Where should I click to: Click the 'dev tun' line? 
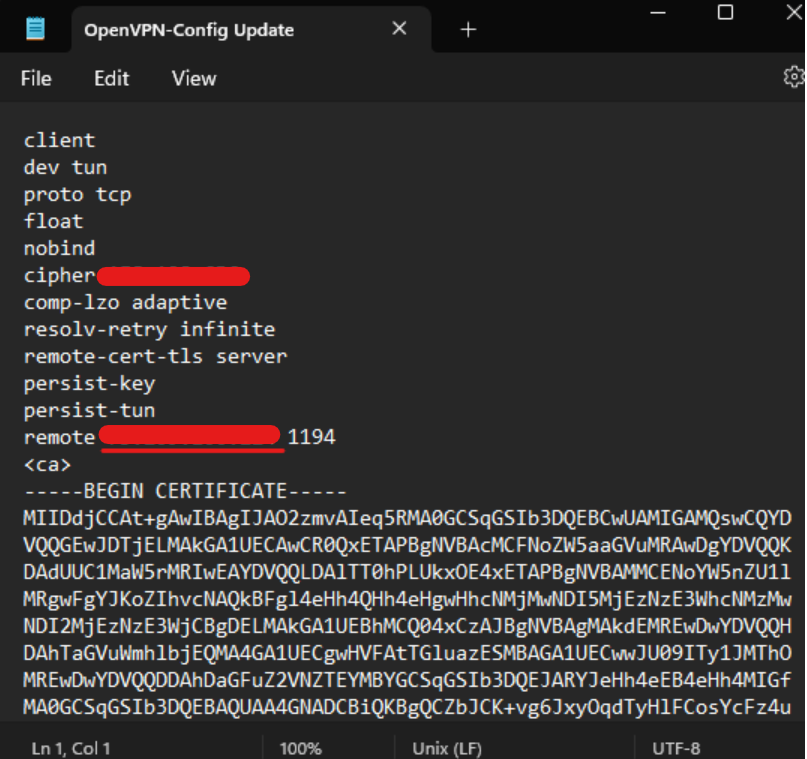click(x=65, y=167)
